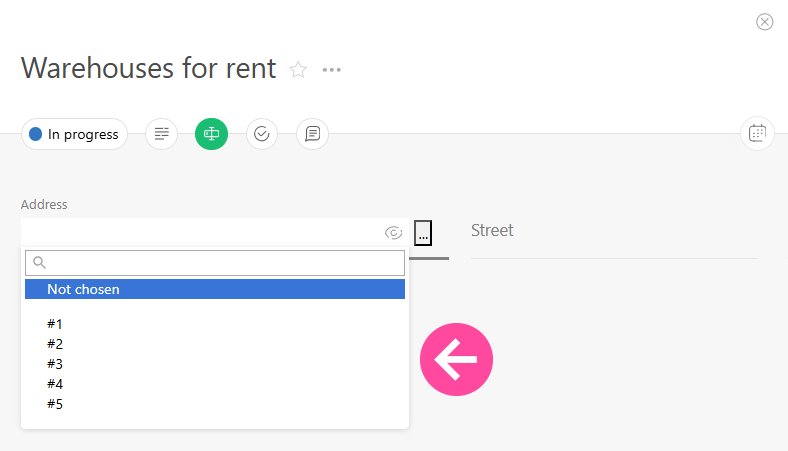Image resolution: width=788 pixels, height=451 pixels.
Task: Choose option #2 from the list
Action: click(x=55, y=344)
